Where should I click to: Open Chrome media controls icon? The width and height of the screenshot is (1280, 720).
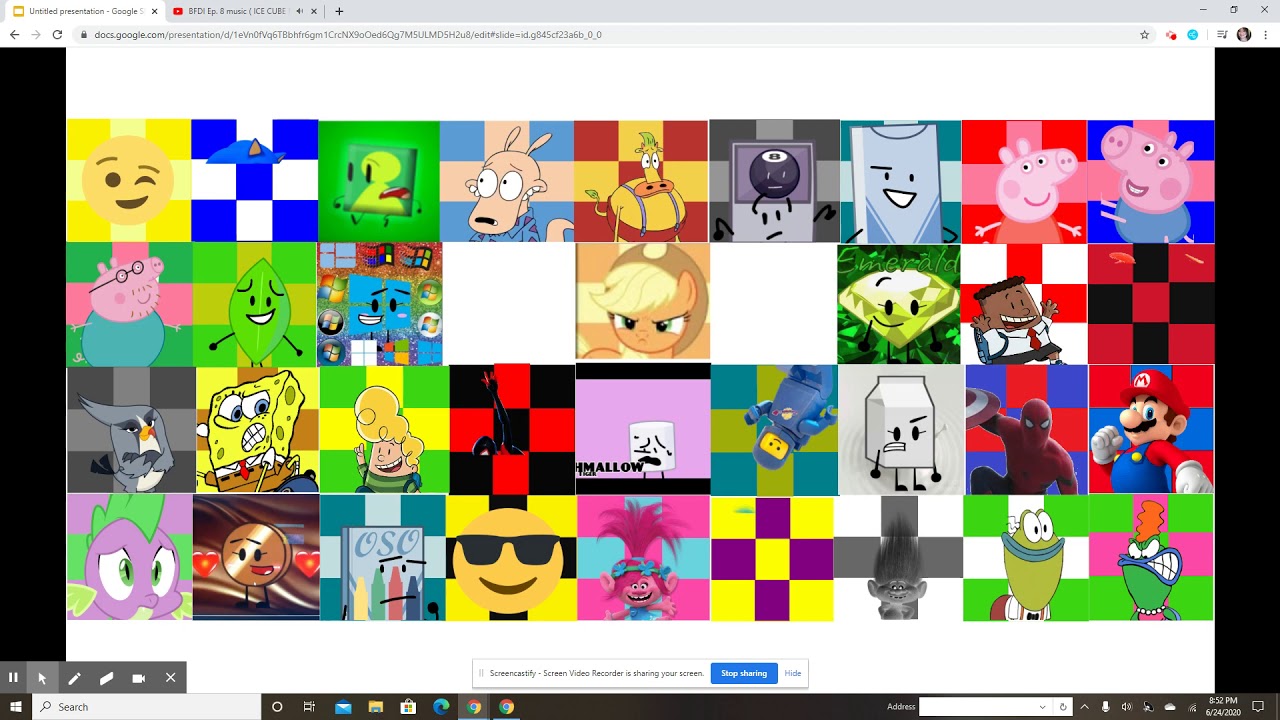[x=1222, y=34]
